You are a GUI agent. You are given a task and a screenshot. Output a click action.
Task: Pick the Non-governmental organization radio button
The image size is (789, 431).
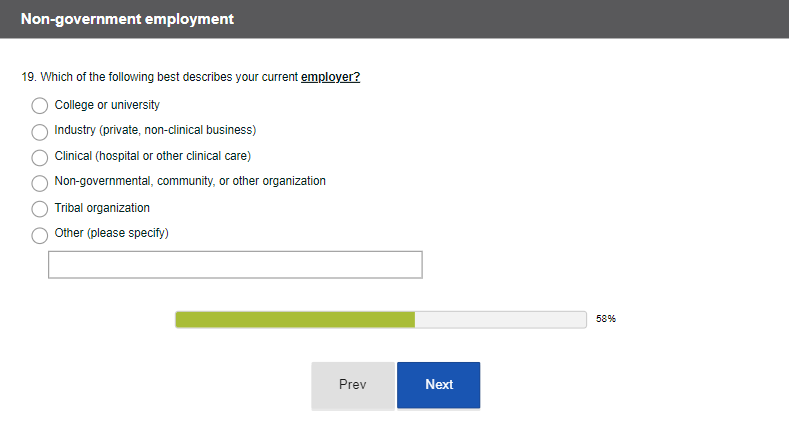(x=40, y=183)
